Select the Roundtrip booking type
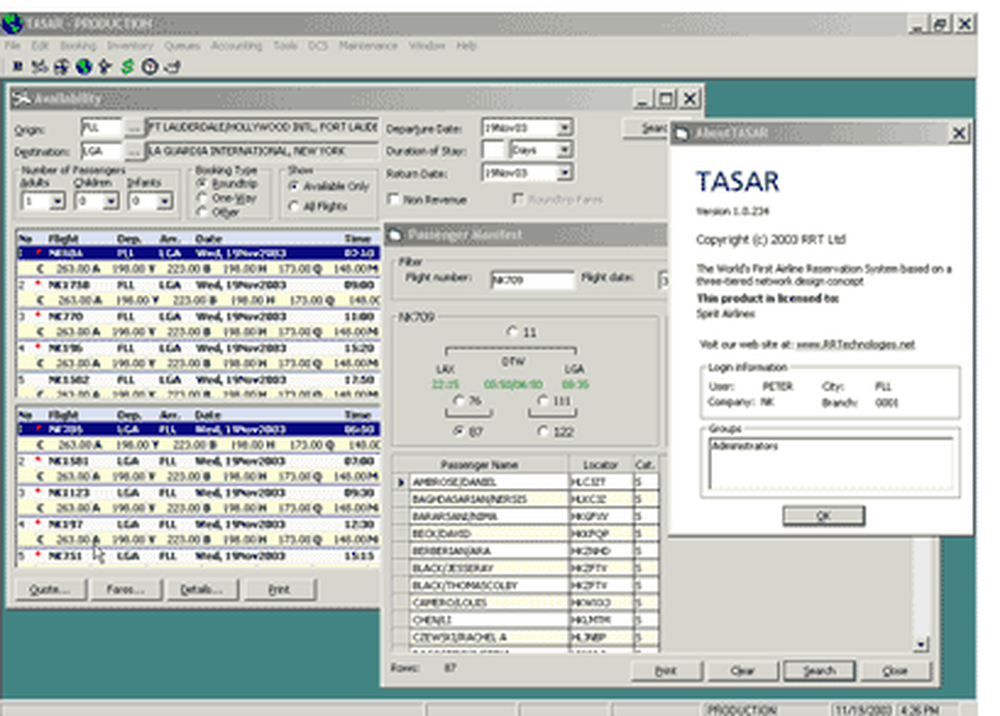Image resolution: width=1000 pixels, height=716 pixels. click(x=202, y=184)
